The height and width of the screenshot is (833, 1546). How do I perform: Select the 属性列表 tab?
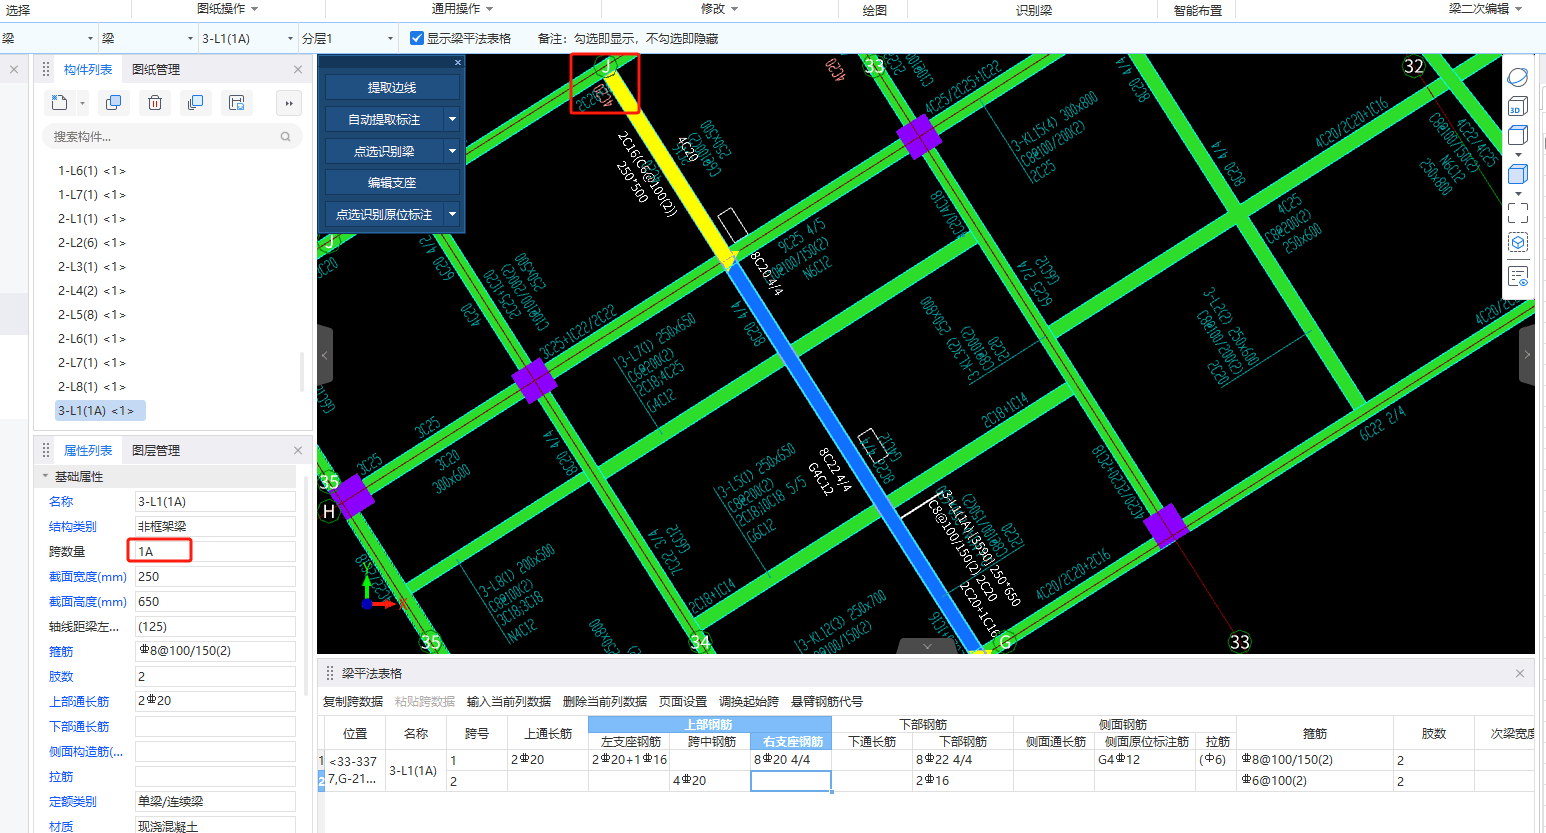pyautogui.click(x=88, y=450)
